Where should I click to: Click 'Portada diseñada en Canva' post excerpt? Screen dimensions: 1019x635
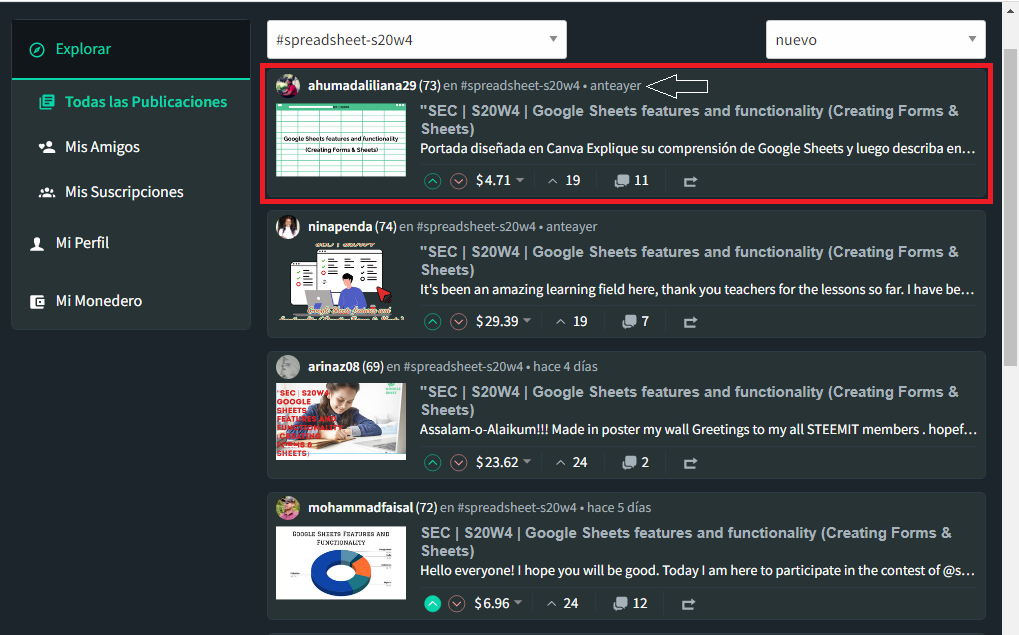coord(697,149)
